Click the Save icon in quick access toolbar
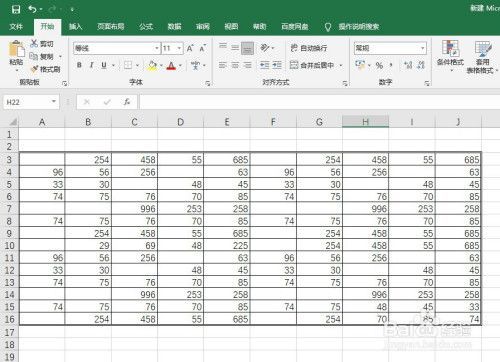500x362 pixels. click(16, 9)
